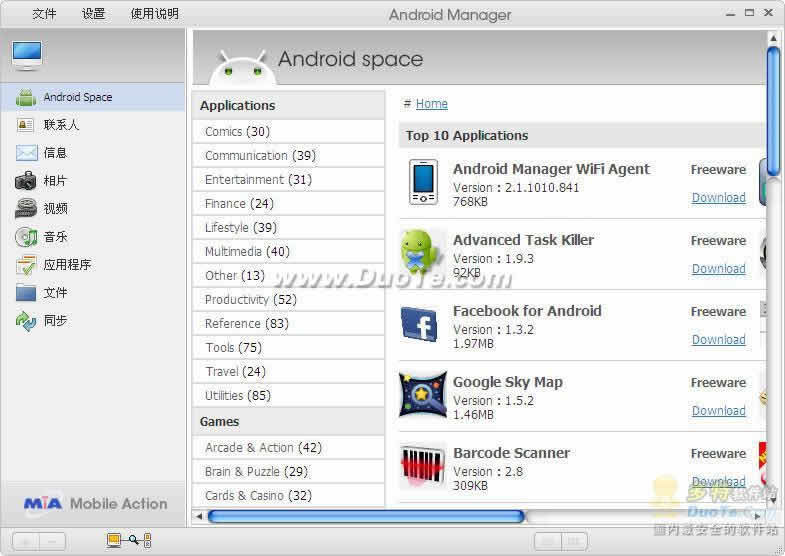
Task: Download Android Manager WiFi Agent
Action: pos(718,198)
